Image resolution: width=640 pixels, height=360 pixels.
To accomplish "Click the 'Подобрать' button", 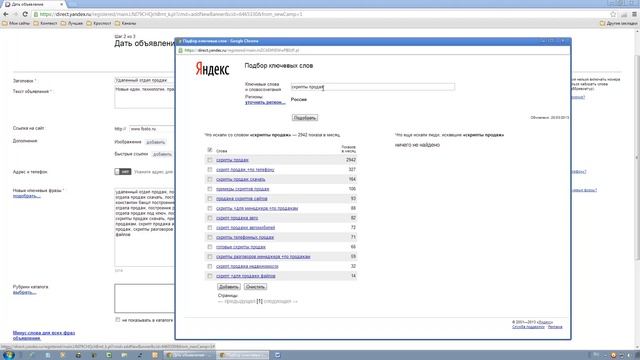I will click(305, 118).
